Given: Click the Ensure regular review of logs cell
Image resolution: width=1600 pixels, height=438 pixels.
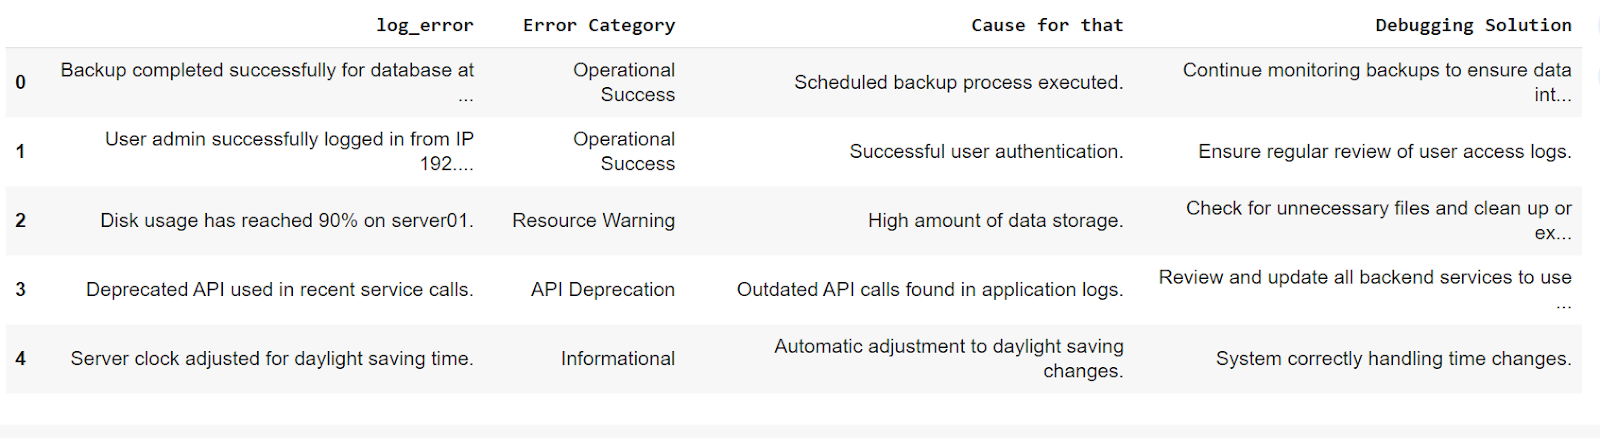Looking at the screenshot, I should click(1385, 151).
